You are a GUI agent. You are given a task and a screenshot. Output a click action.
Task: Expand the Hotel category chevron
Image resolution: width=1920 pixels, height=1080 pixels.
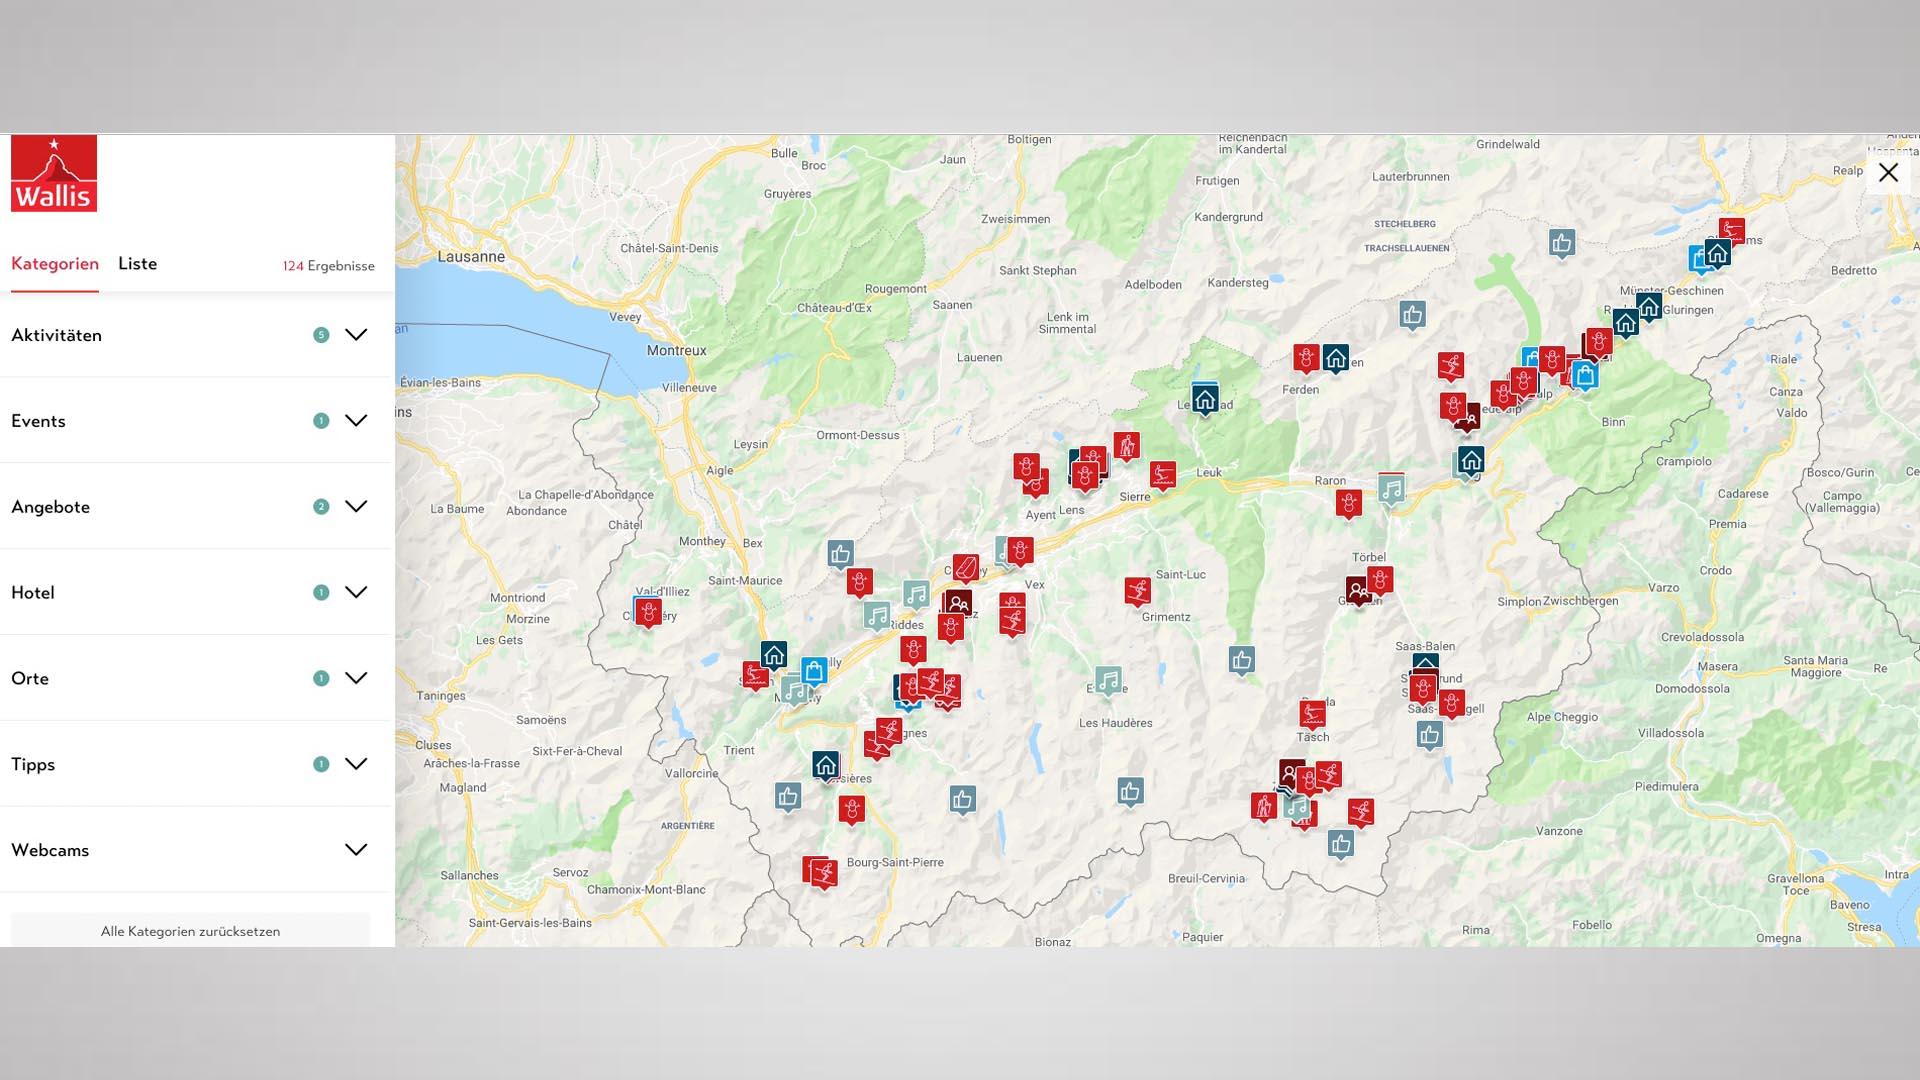[x=355, y=592]
